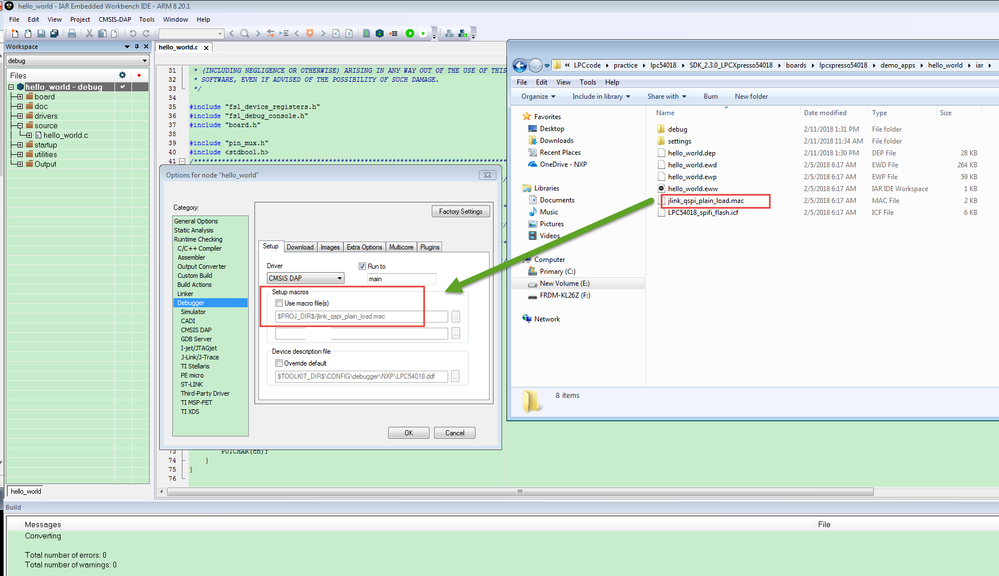Click New folder in Explorer toolbar

coord(751,96)
